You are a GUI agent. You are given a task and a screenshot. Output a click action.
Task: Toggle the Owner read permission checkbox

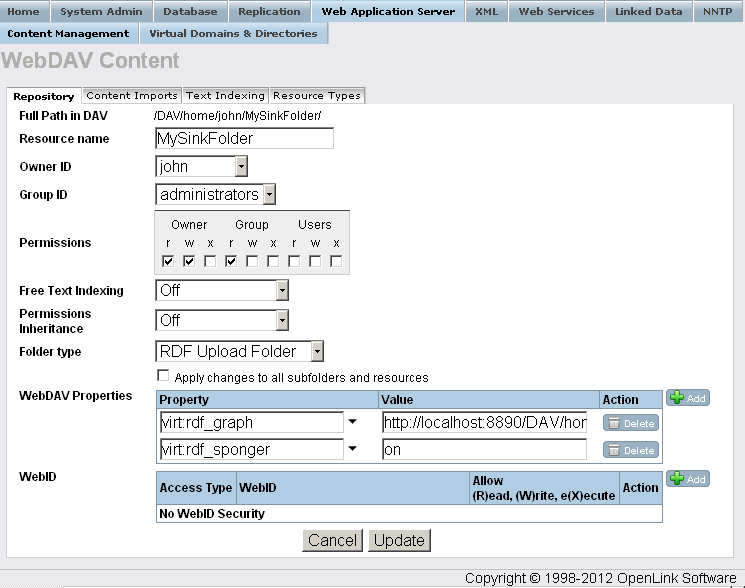click(x=169, y=262)
